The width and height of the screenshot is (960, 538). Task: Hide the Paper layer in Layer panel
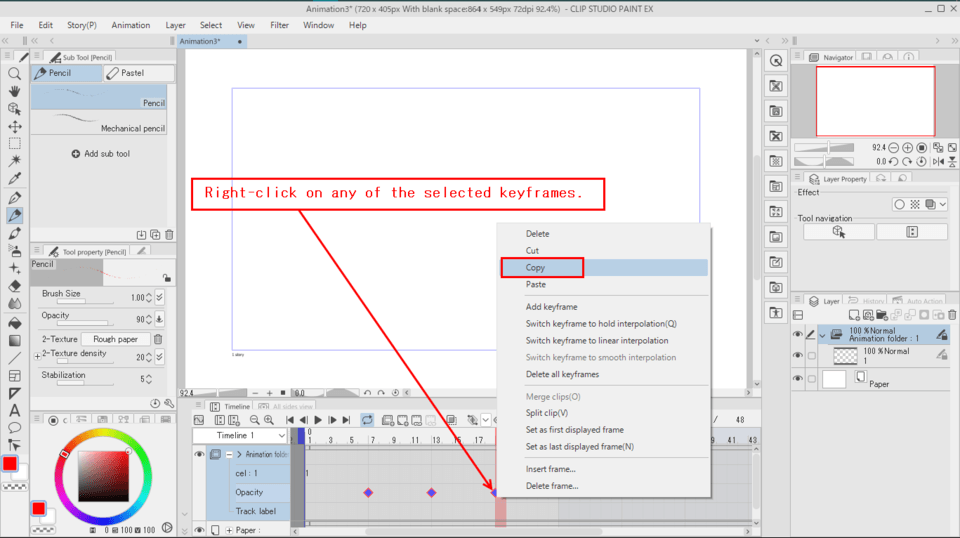798,379
